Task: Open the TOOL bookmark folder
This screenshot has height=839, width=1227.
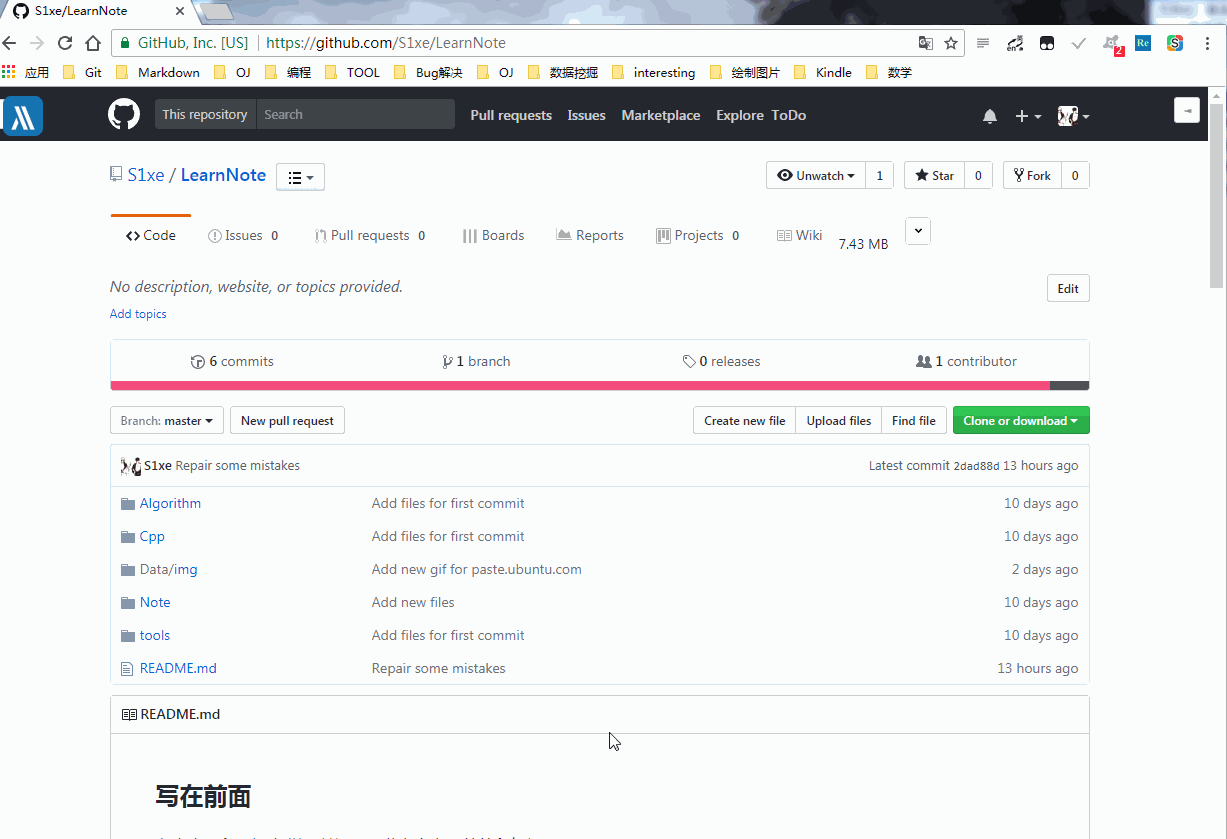Action: pos(352,72)
